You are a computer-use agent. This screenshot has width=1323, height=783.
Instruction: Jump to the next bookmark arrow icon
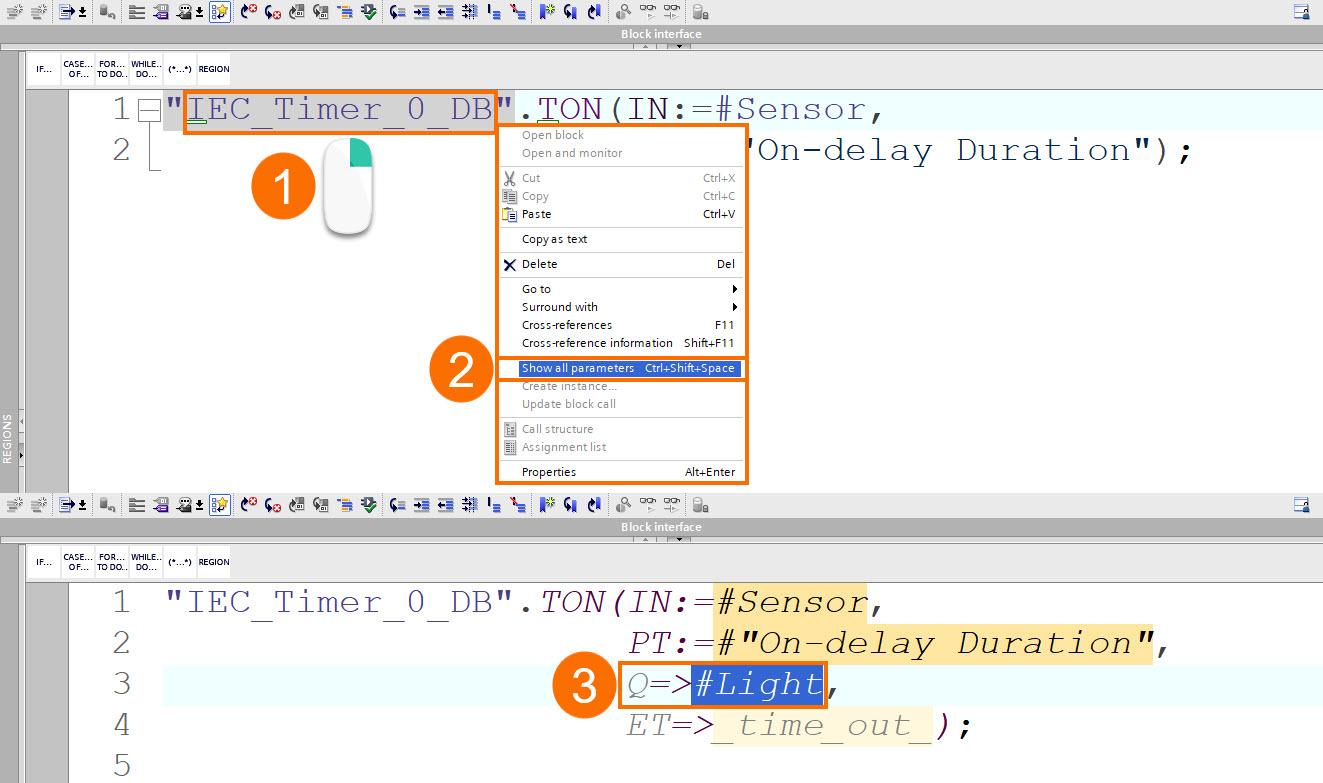(592, 12)
